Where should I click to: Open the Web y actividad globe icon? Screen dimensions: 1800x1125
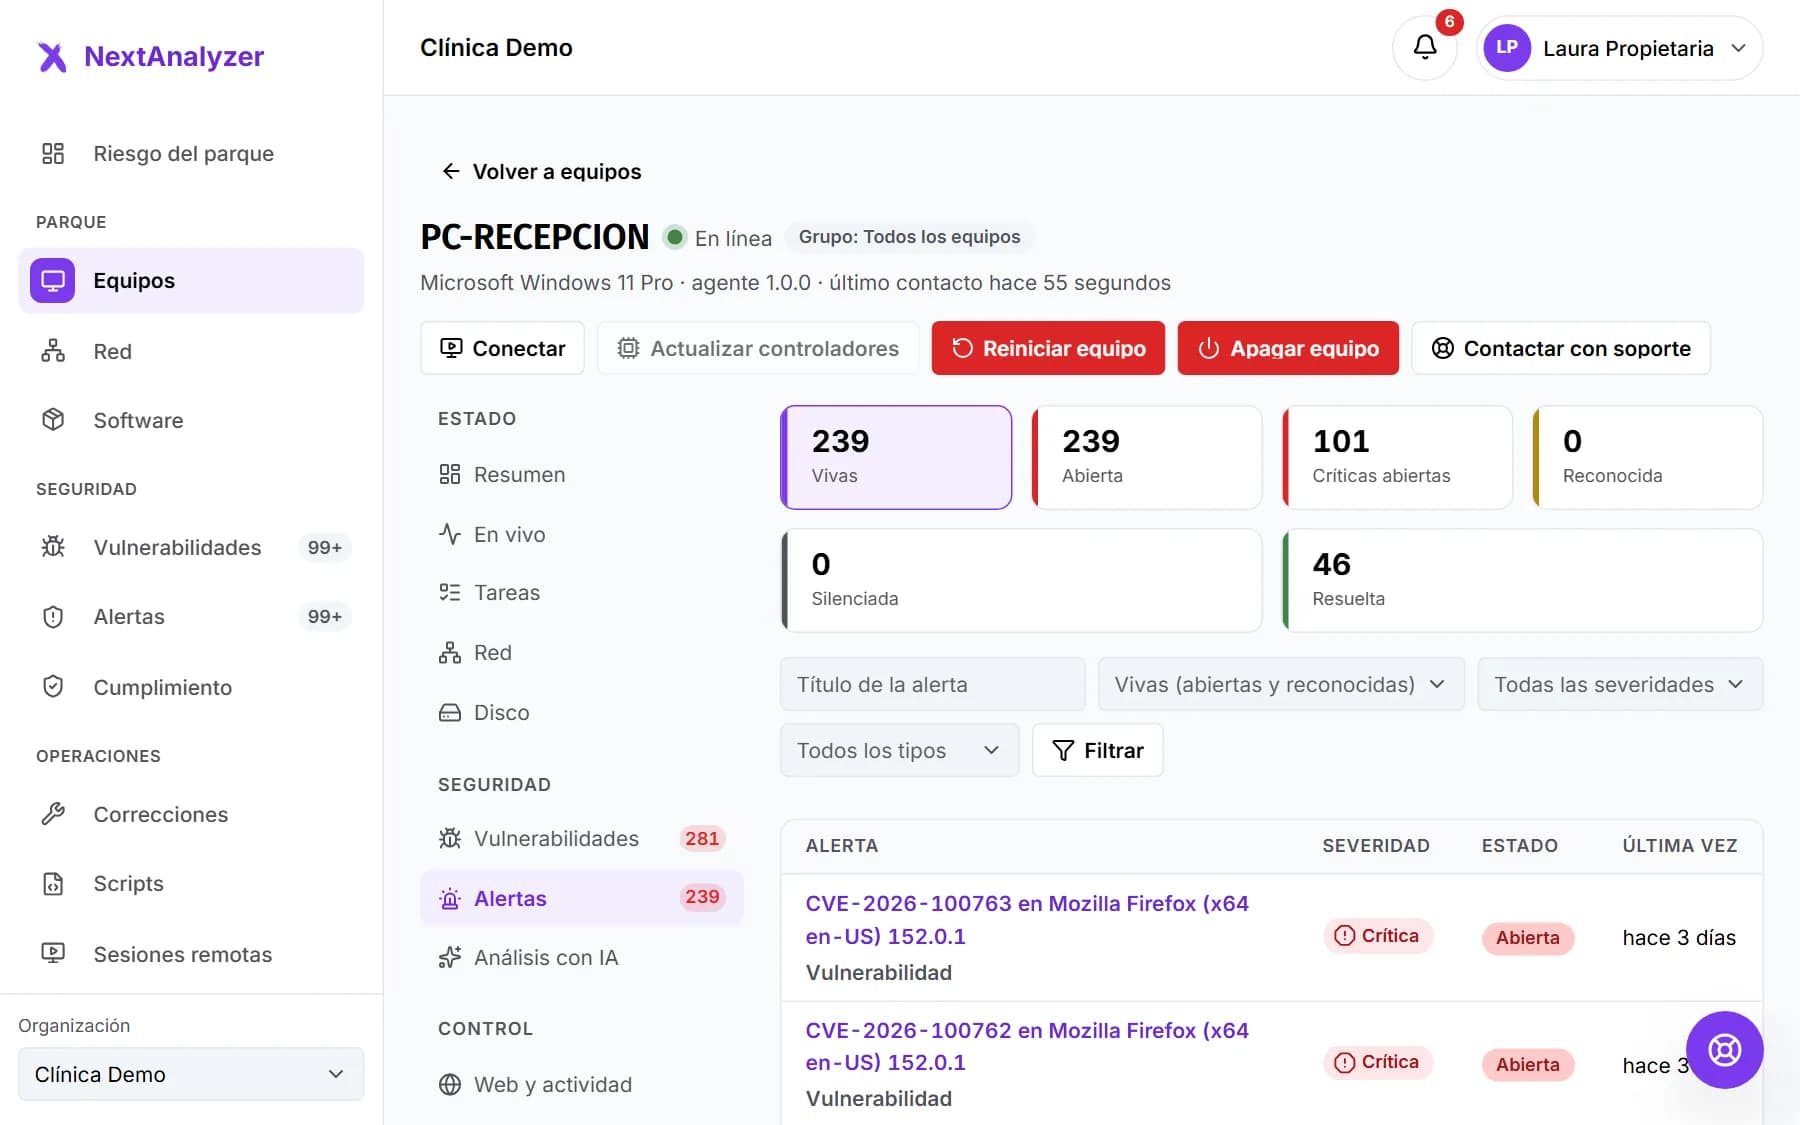pyautogui.click(x=450, y=1084)
